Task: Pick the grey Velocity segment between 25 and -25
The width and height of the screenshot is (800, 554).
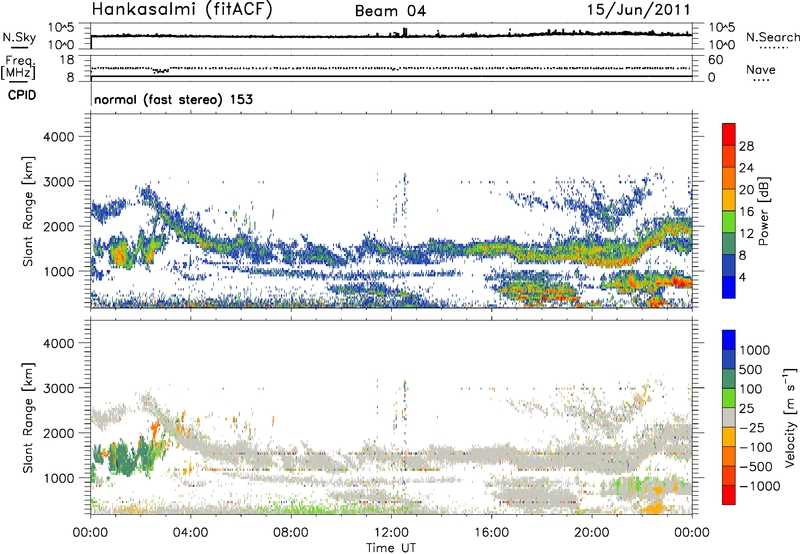Action: click(729, 417)
